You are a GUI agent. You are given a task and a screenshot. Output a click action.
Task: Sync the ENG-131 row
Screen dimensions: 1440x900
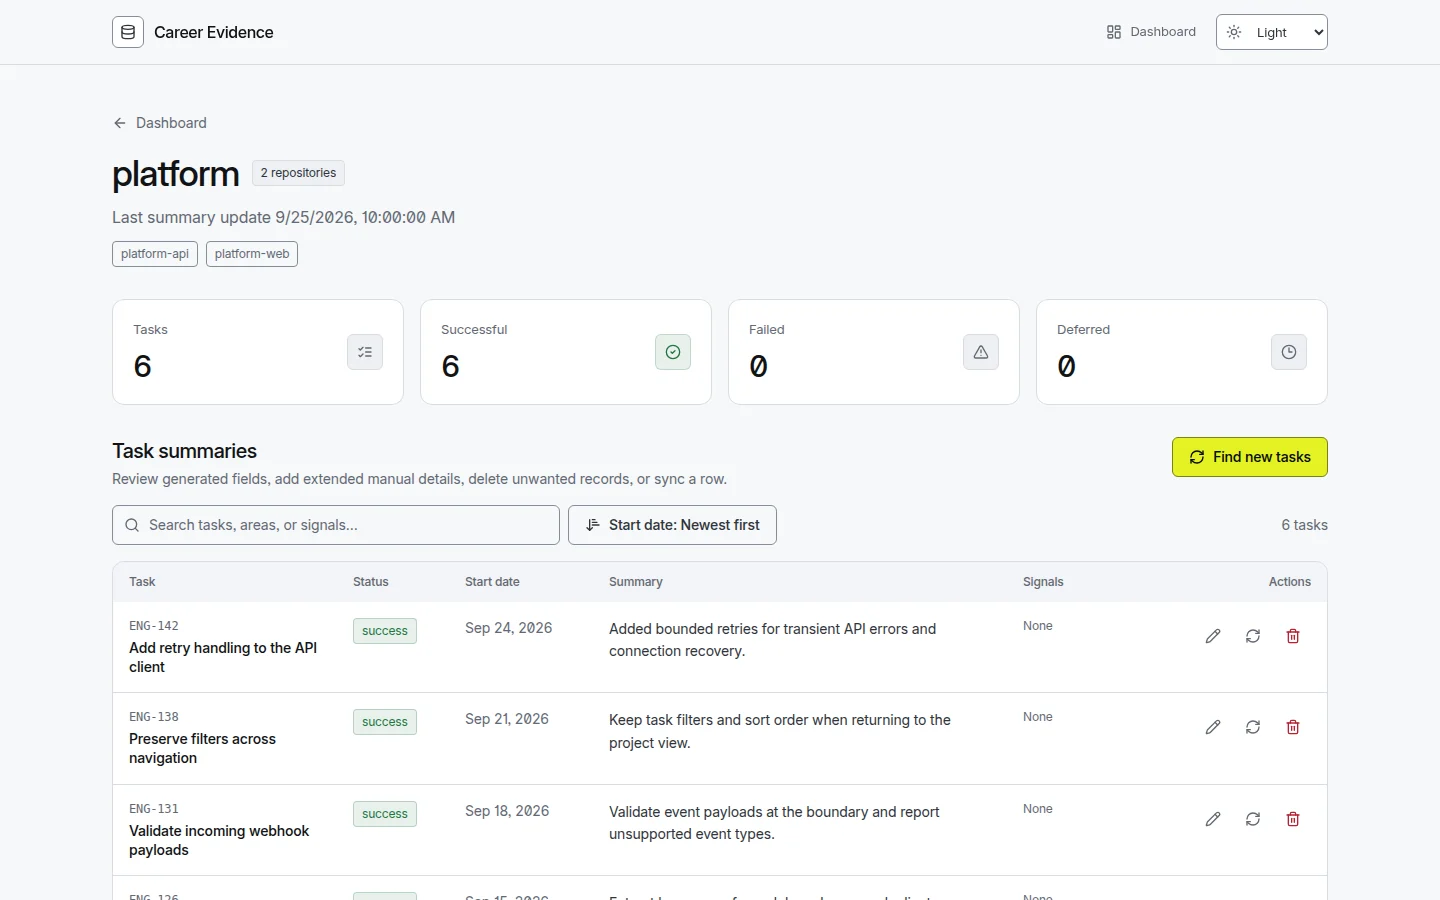[1253, 819]
